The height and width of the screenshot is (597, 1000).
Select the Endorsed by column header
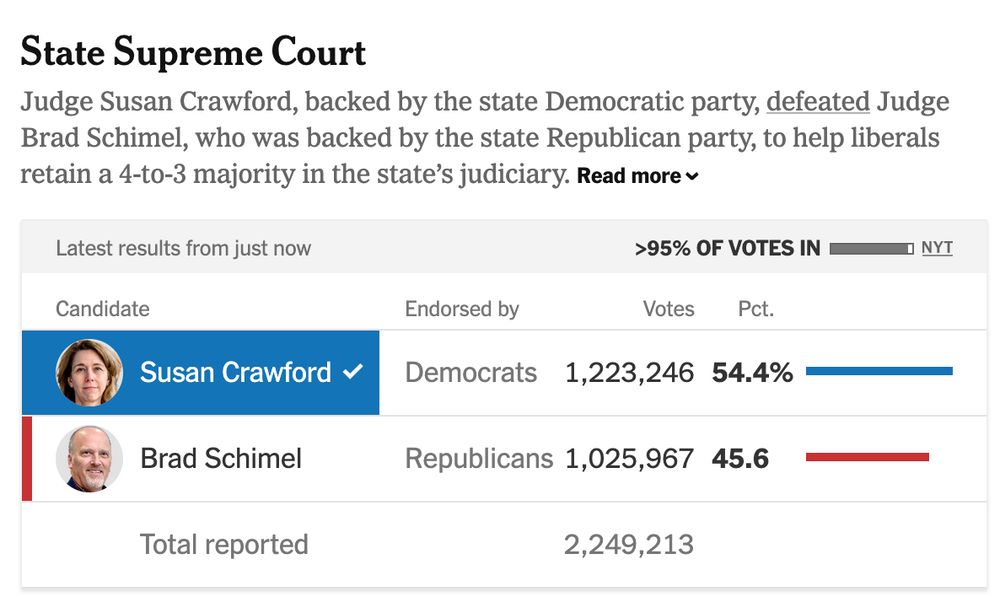[x=462, y=309]
